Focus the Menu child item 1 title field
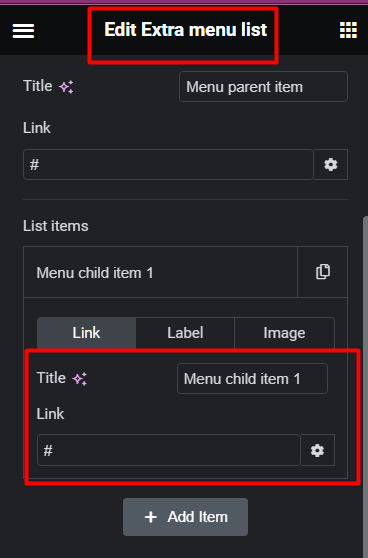Image resolution: width=368 pixels, height=558 pixels. [x=252, y=379]
